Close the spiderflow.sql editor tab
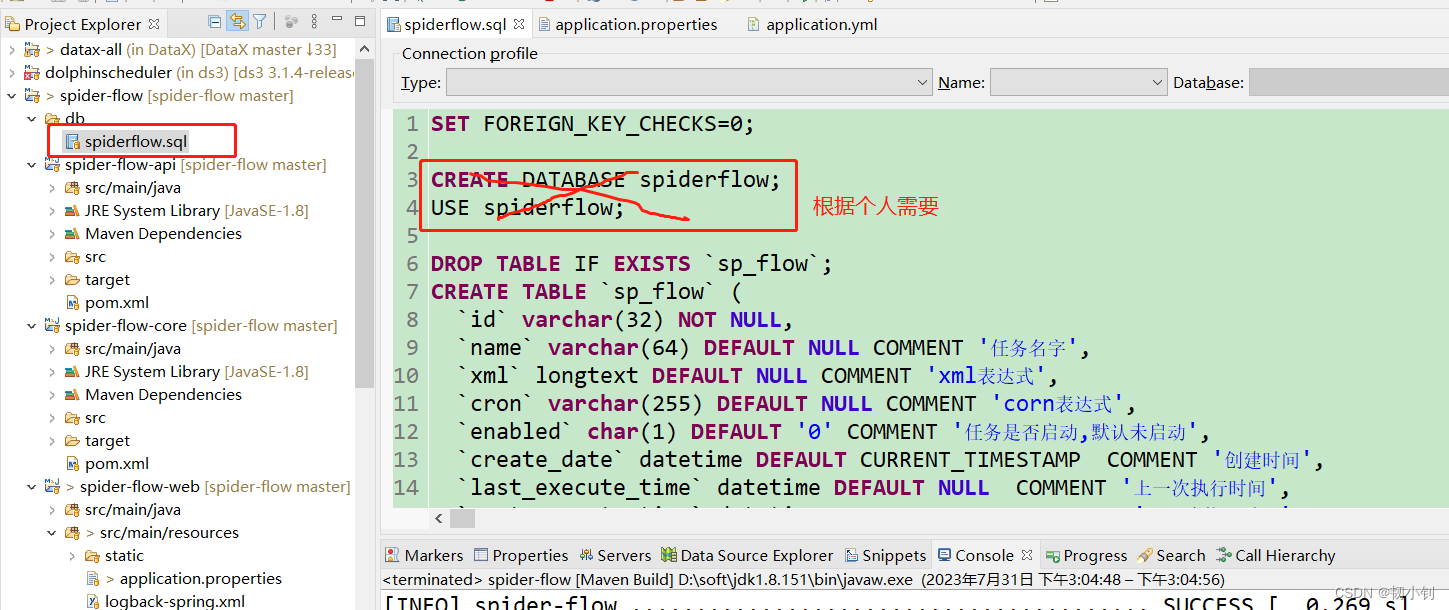The image size is (1449, 610). click(x=517, y=23)
